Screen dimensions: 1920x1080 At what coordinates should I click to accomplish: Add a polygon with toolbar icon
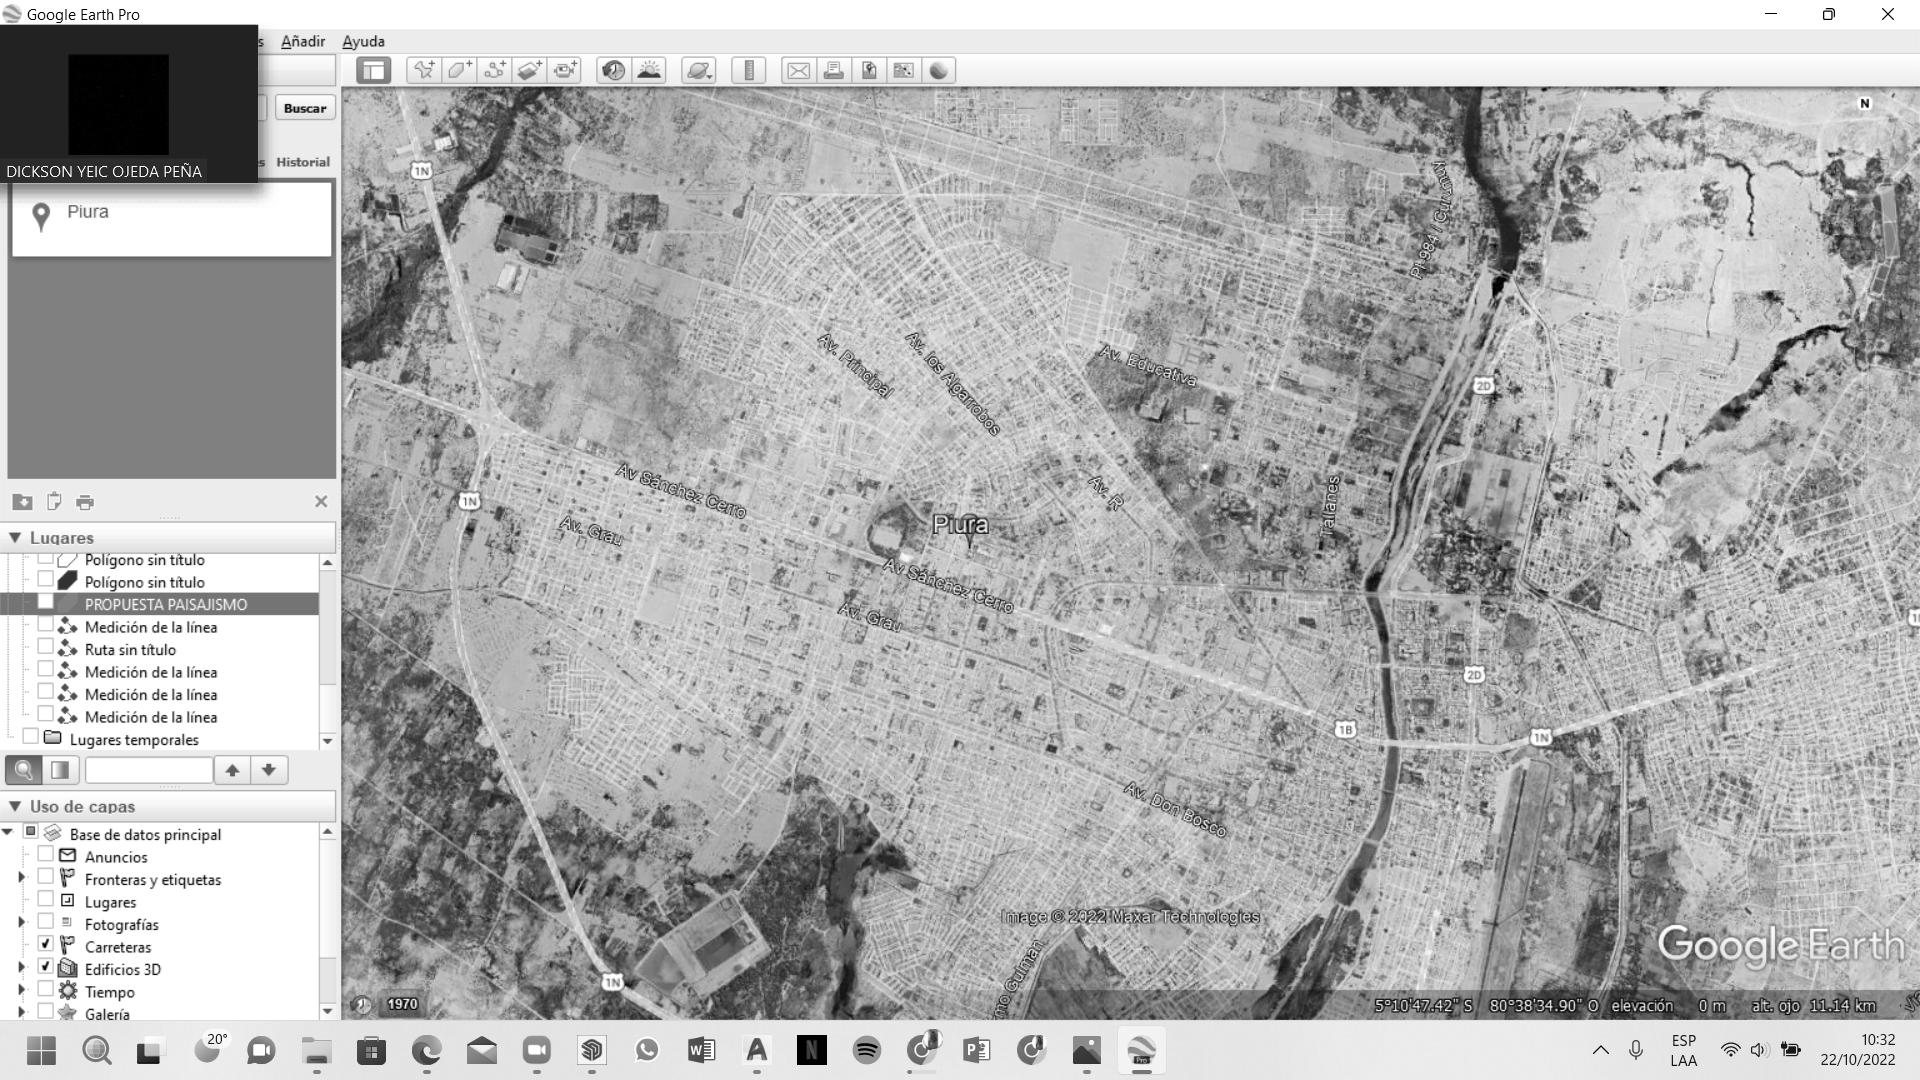pyautogui.click(x=459, y=70)
